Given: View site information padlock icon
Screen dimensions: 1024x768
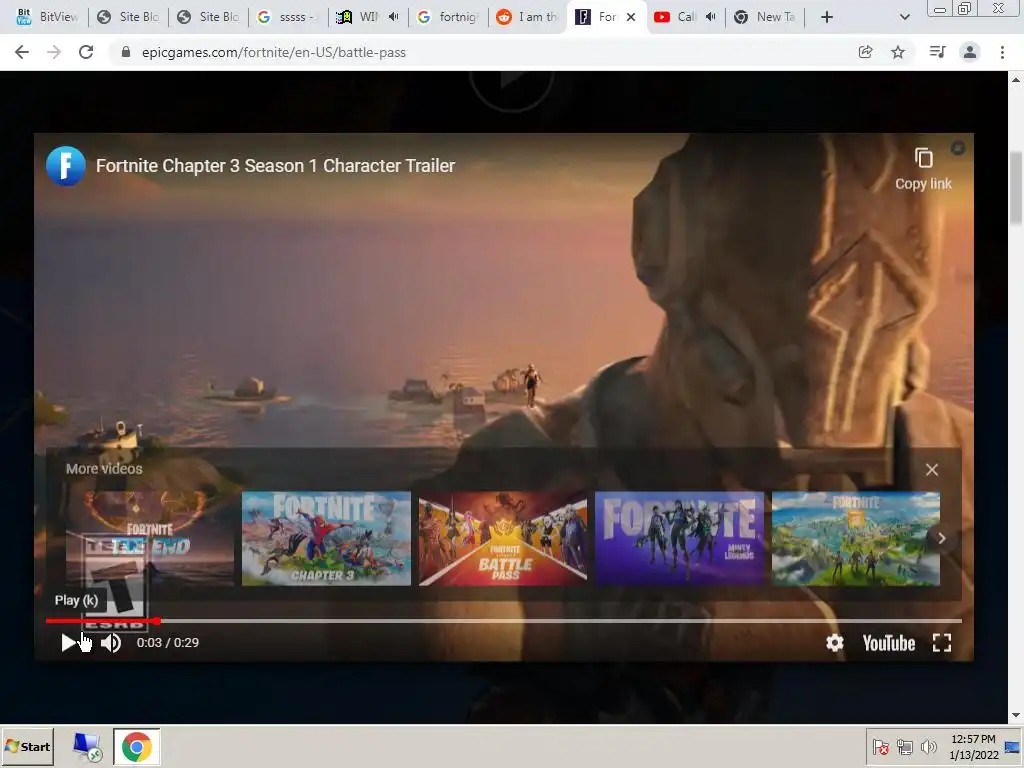Looking at the screenshot, I should (x=125, y=52).
